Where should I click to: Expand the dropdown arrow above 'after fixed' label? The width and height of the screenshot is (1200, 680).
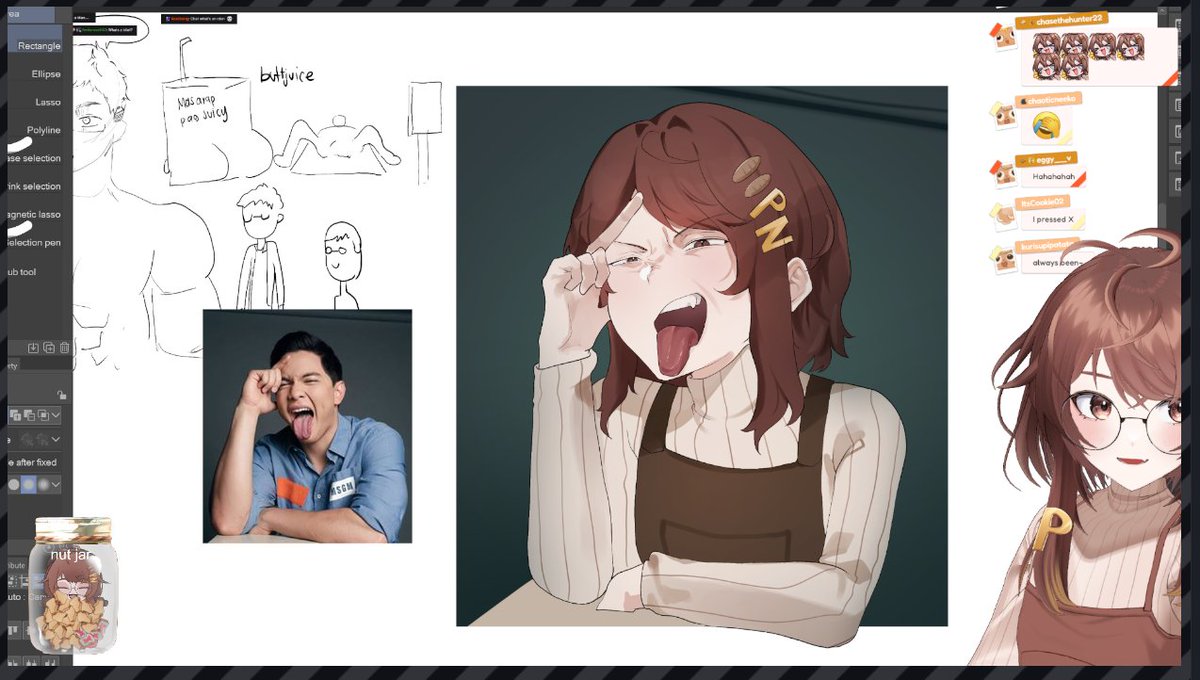[x=56, y=440]
